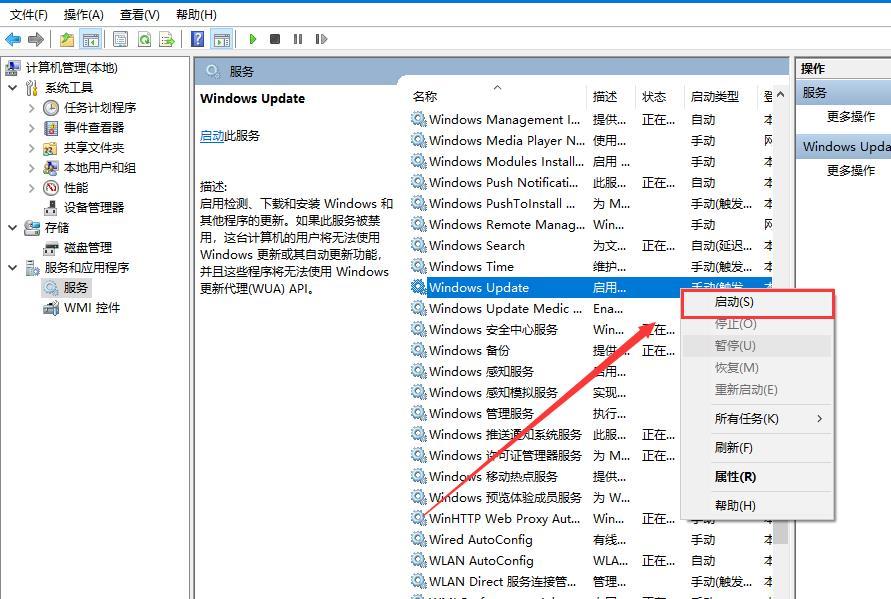The height and width of the screenshot is (599, 891).
Task: Click the Refresh toolbar icon
Action: click(143, 38)
